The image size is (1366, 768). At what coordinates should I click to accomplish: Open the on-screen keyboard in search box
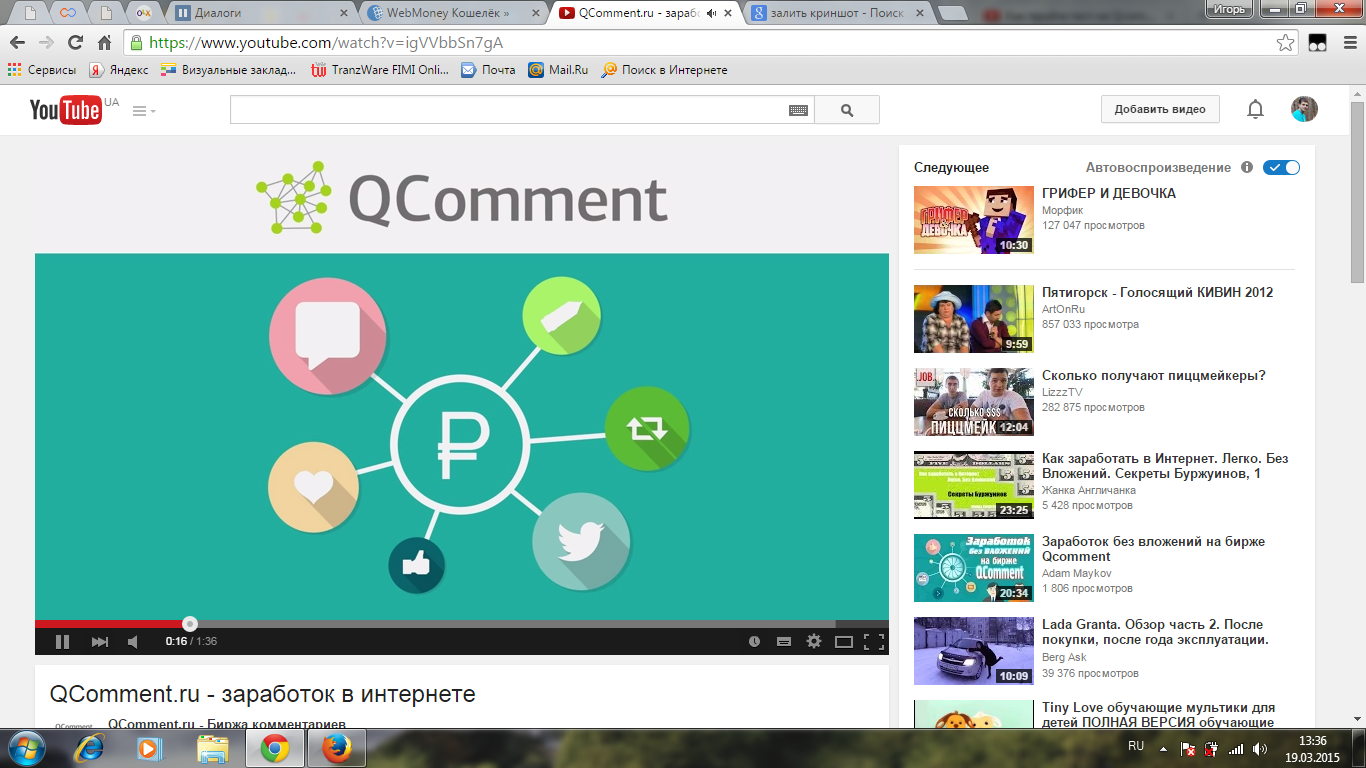click(x=798, y=111)
